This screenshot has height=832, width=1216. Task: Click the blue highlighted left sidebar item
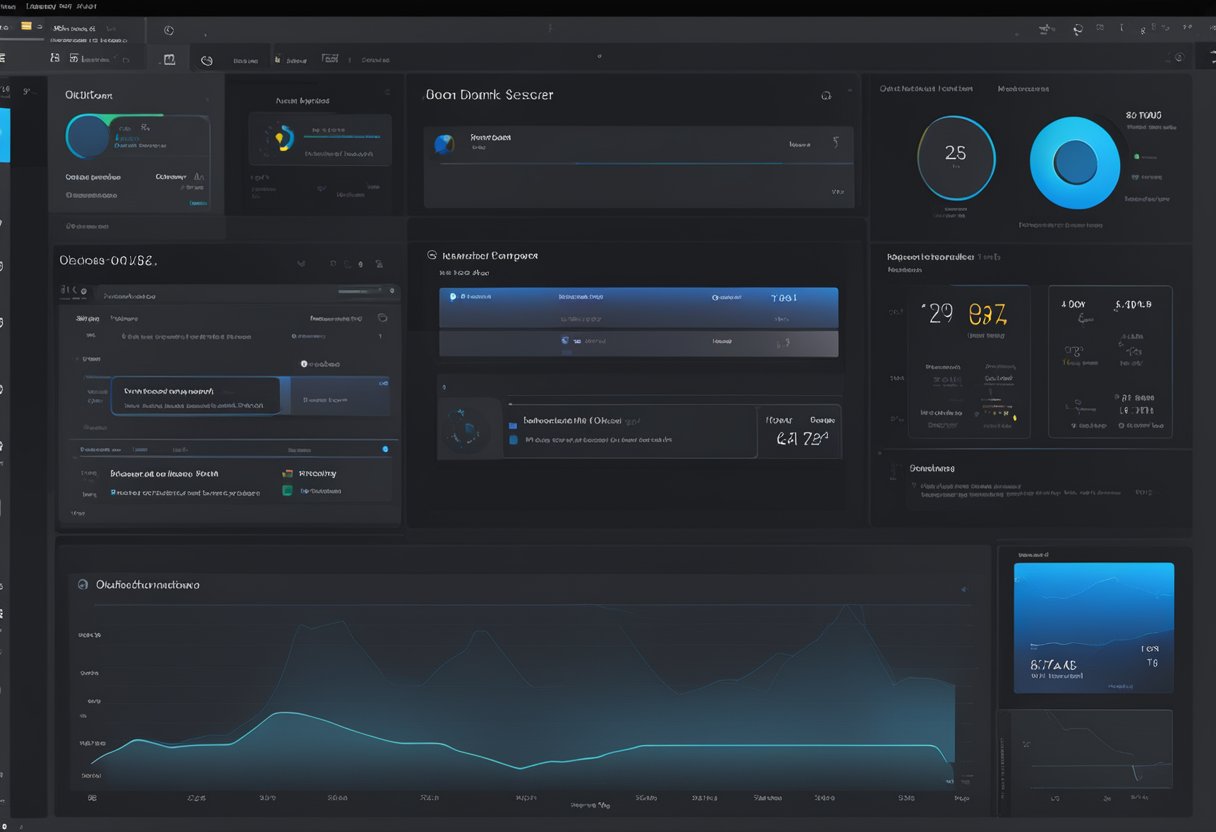pyautogui.click(x=5, y=134)
